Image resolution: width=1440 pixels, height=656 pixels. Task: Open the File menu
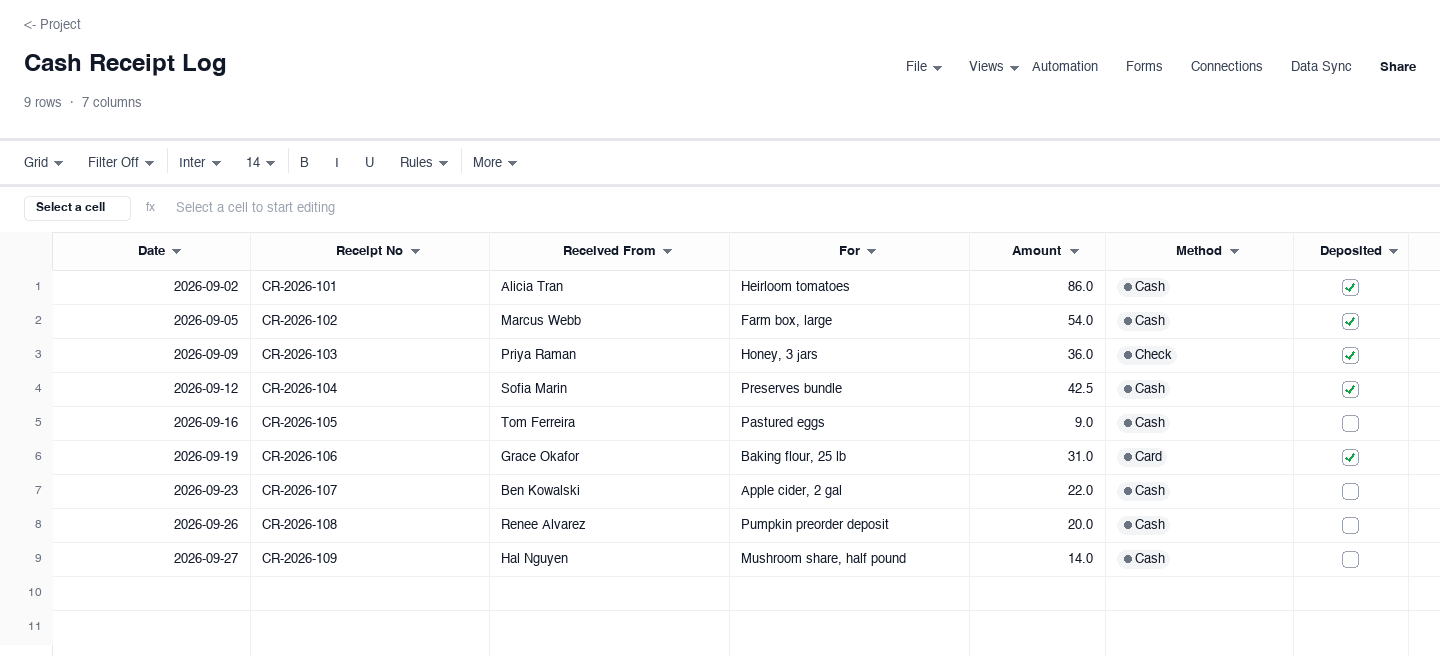click(924, 66)
